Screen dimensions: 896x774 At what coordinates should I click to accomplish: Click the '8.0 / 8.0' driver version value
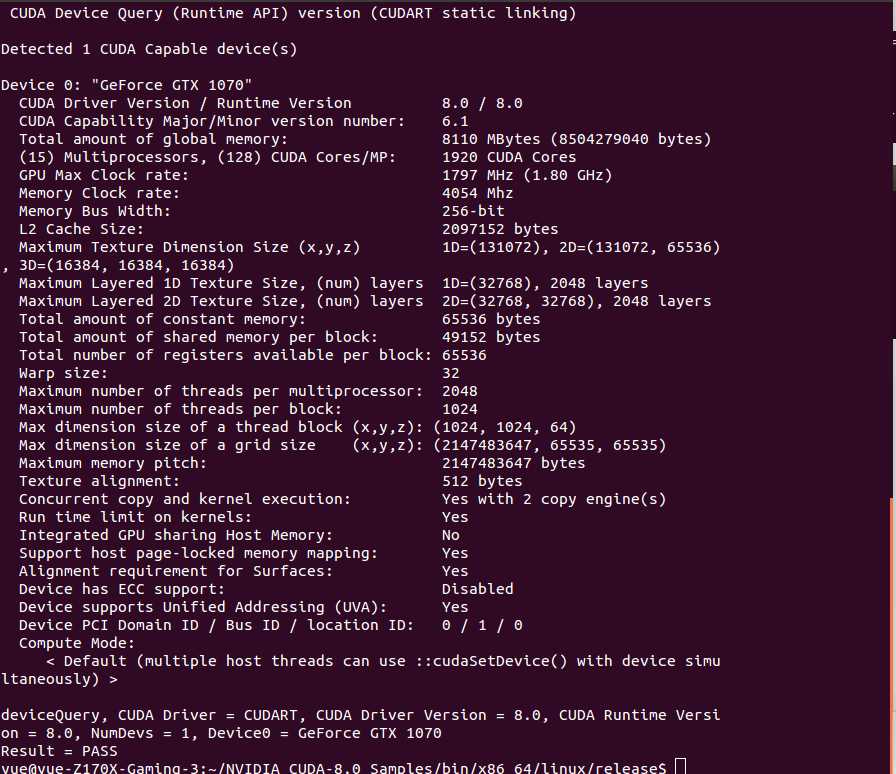pyautogui.click(x=482, y=103)
